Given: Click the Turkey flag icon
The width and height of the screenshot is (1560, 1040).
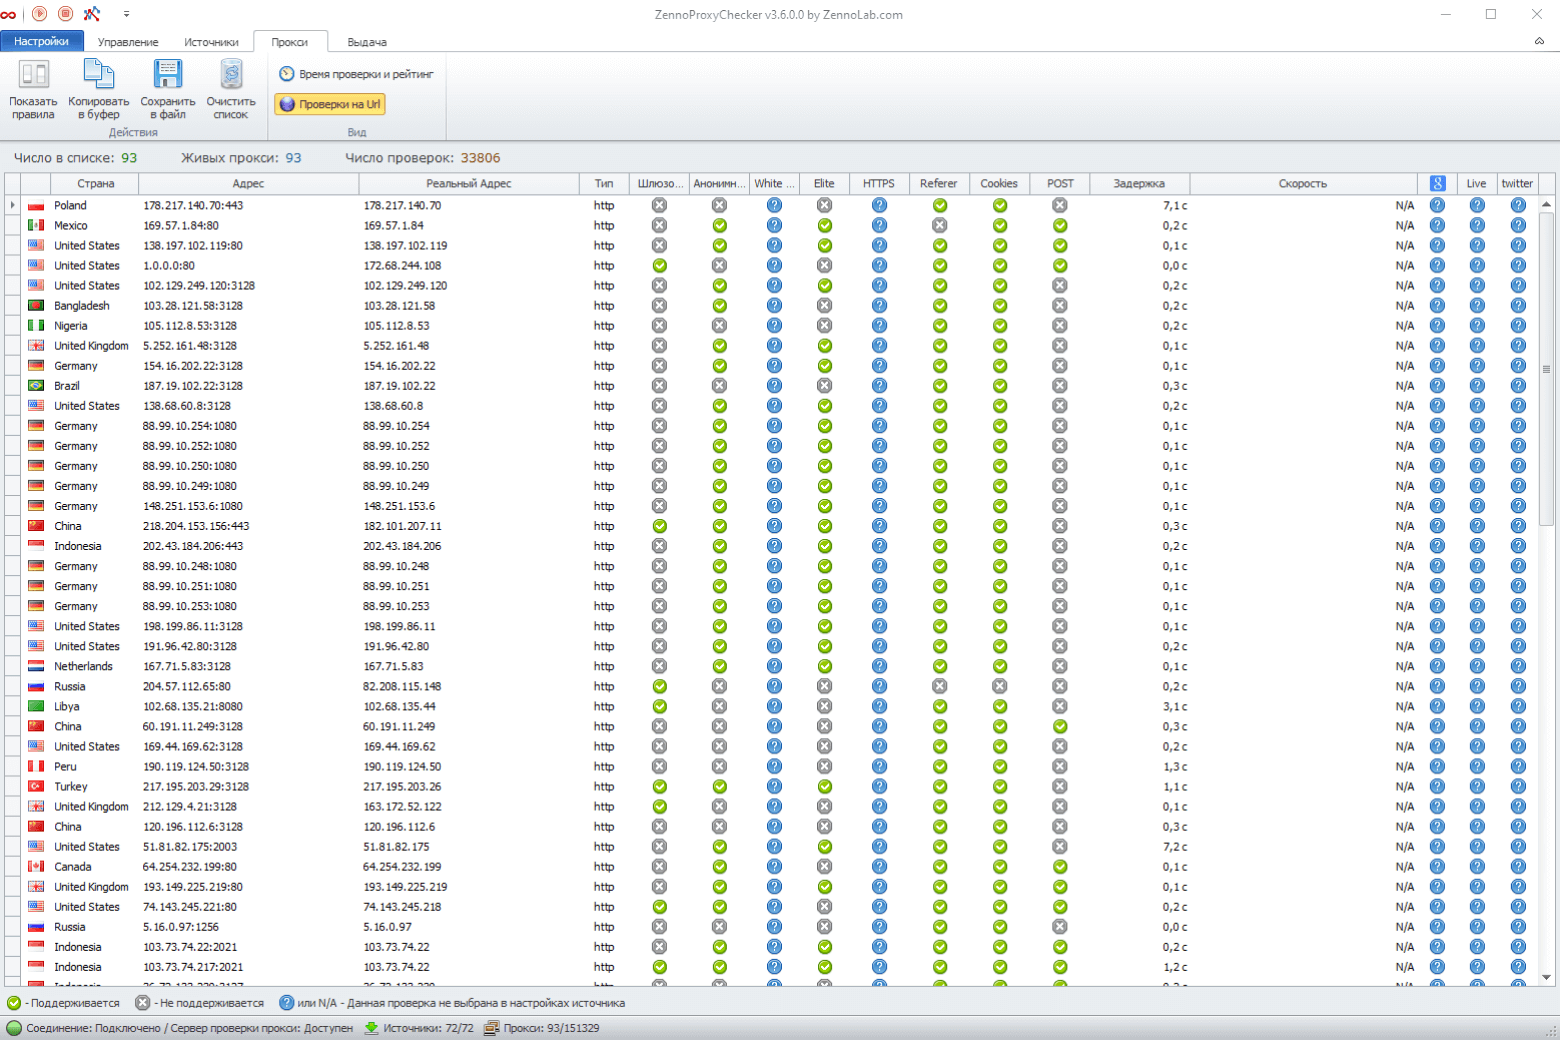Looking at the screenshot, I should click(x=36, y=787).
